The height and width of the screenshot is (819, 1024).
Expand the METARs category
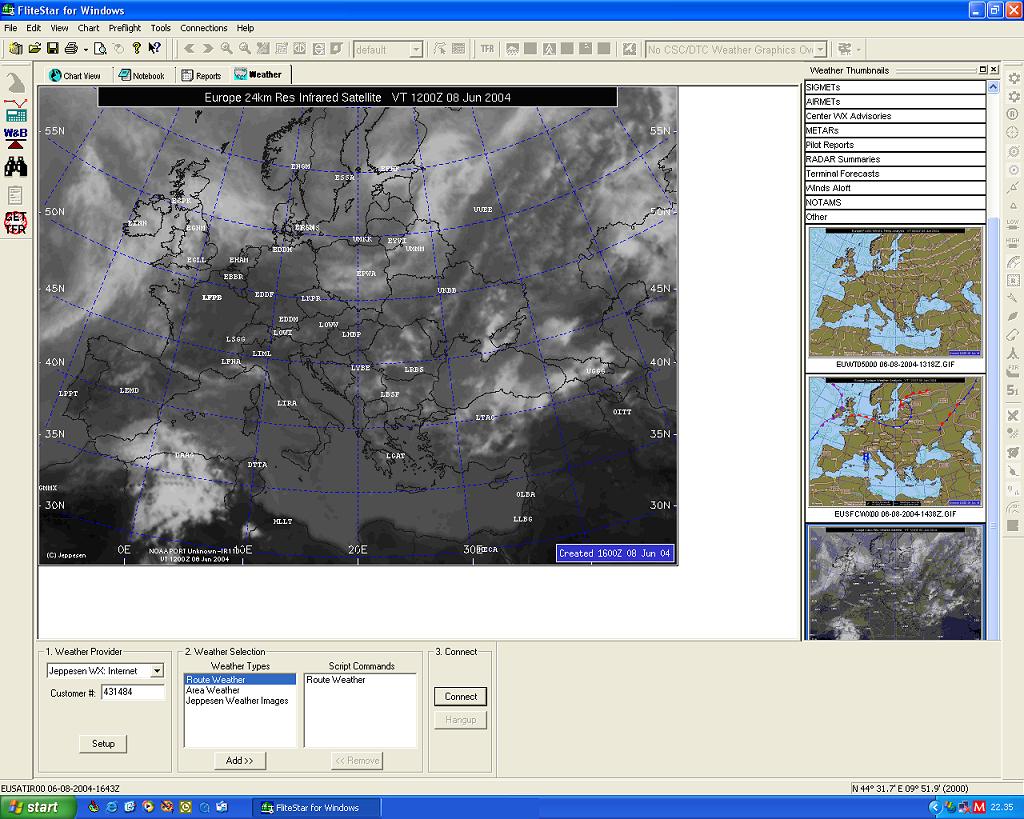point(895,131)
